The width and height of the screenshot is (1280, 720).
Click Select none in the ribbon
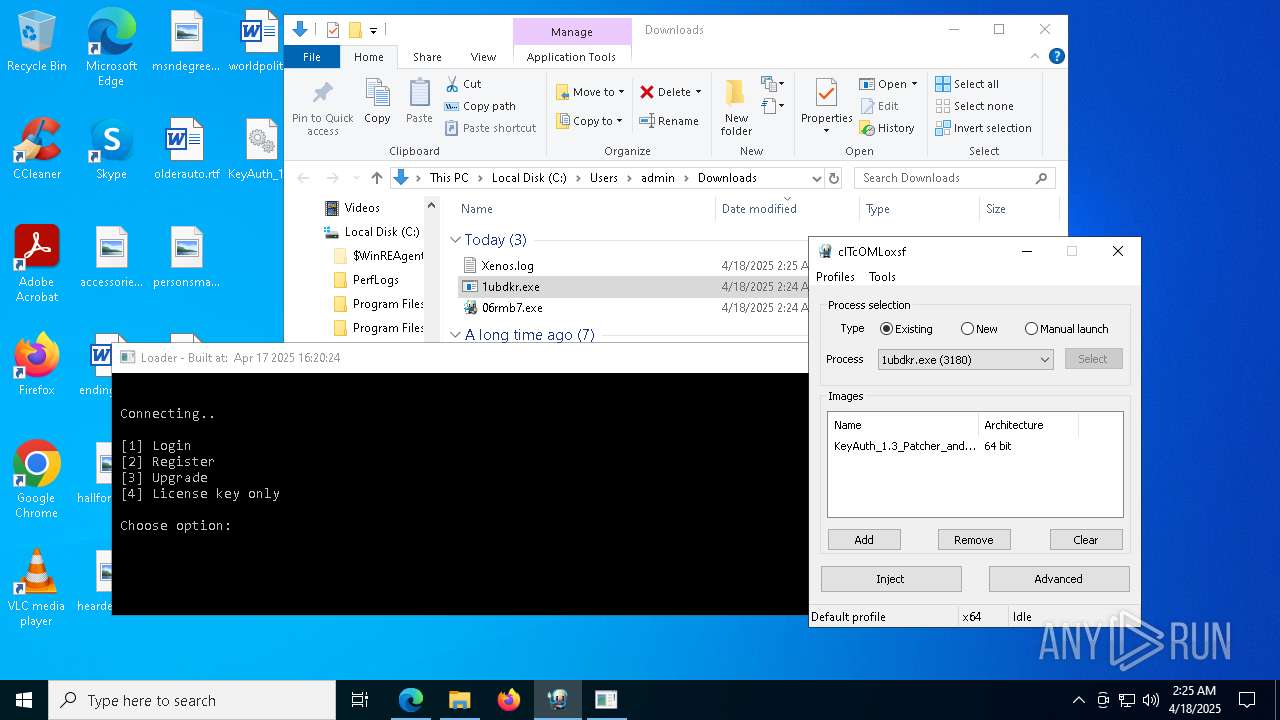[975, 106]
